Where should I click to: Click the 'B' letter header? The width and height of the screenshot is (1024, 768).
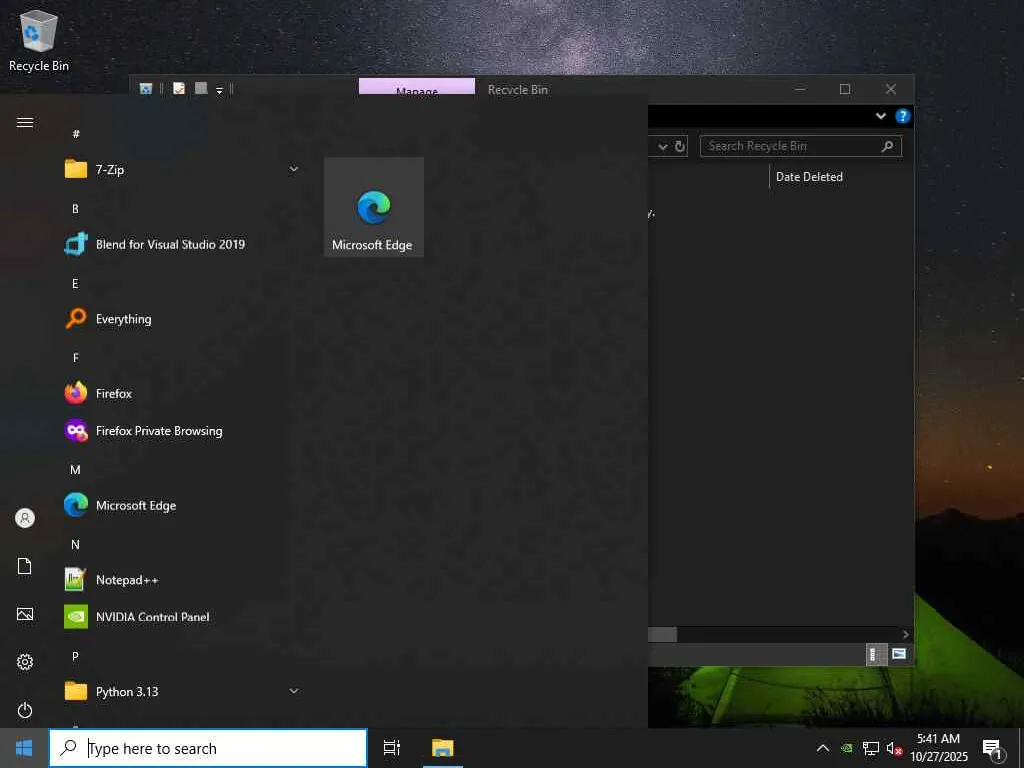click(75, 209)
